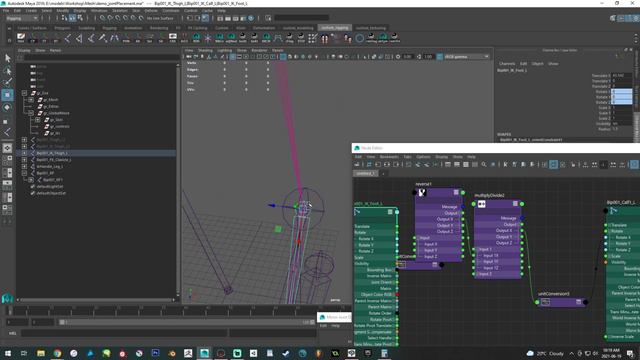Select the Lasso tool in the toolbox
Viewport: 640px width, 360px height.
coord(7,70)
